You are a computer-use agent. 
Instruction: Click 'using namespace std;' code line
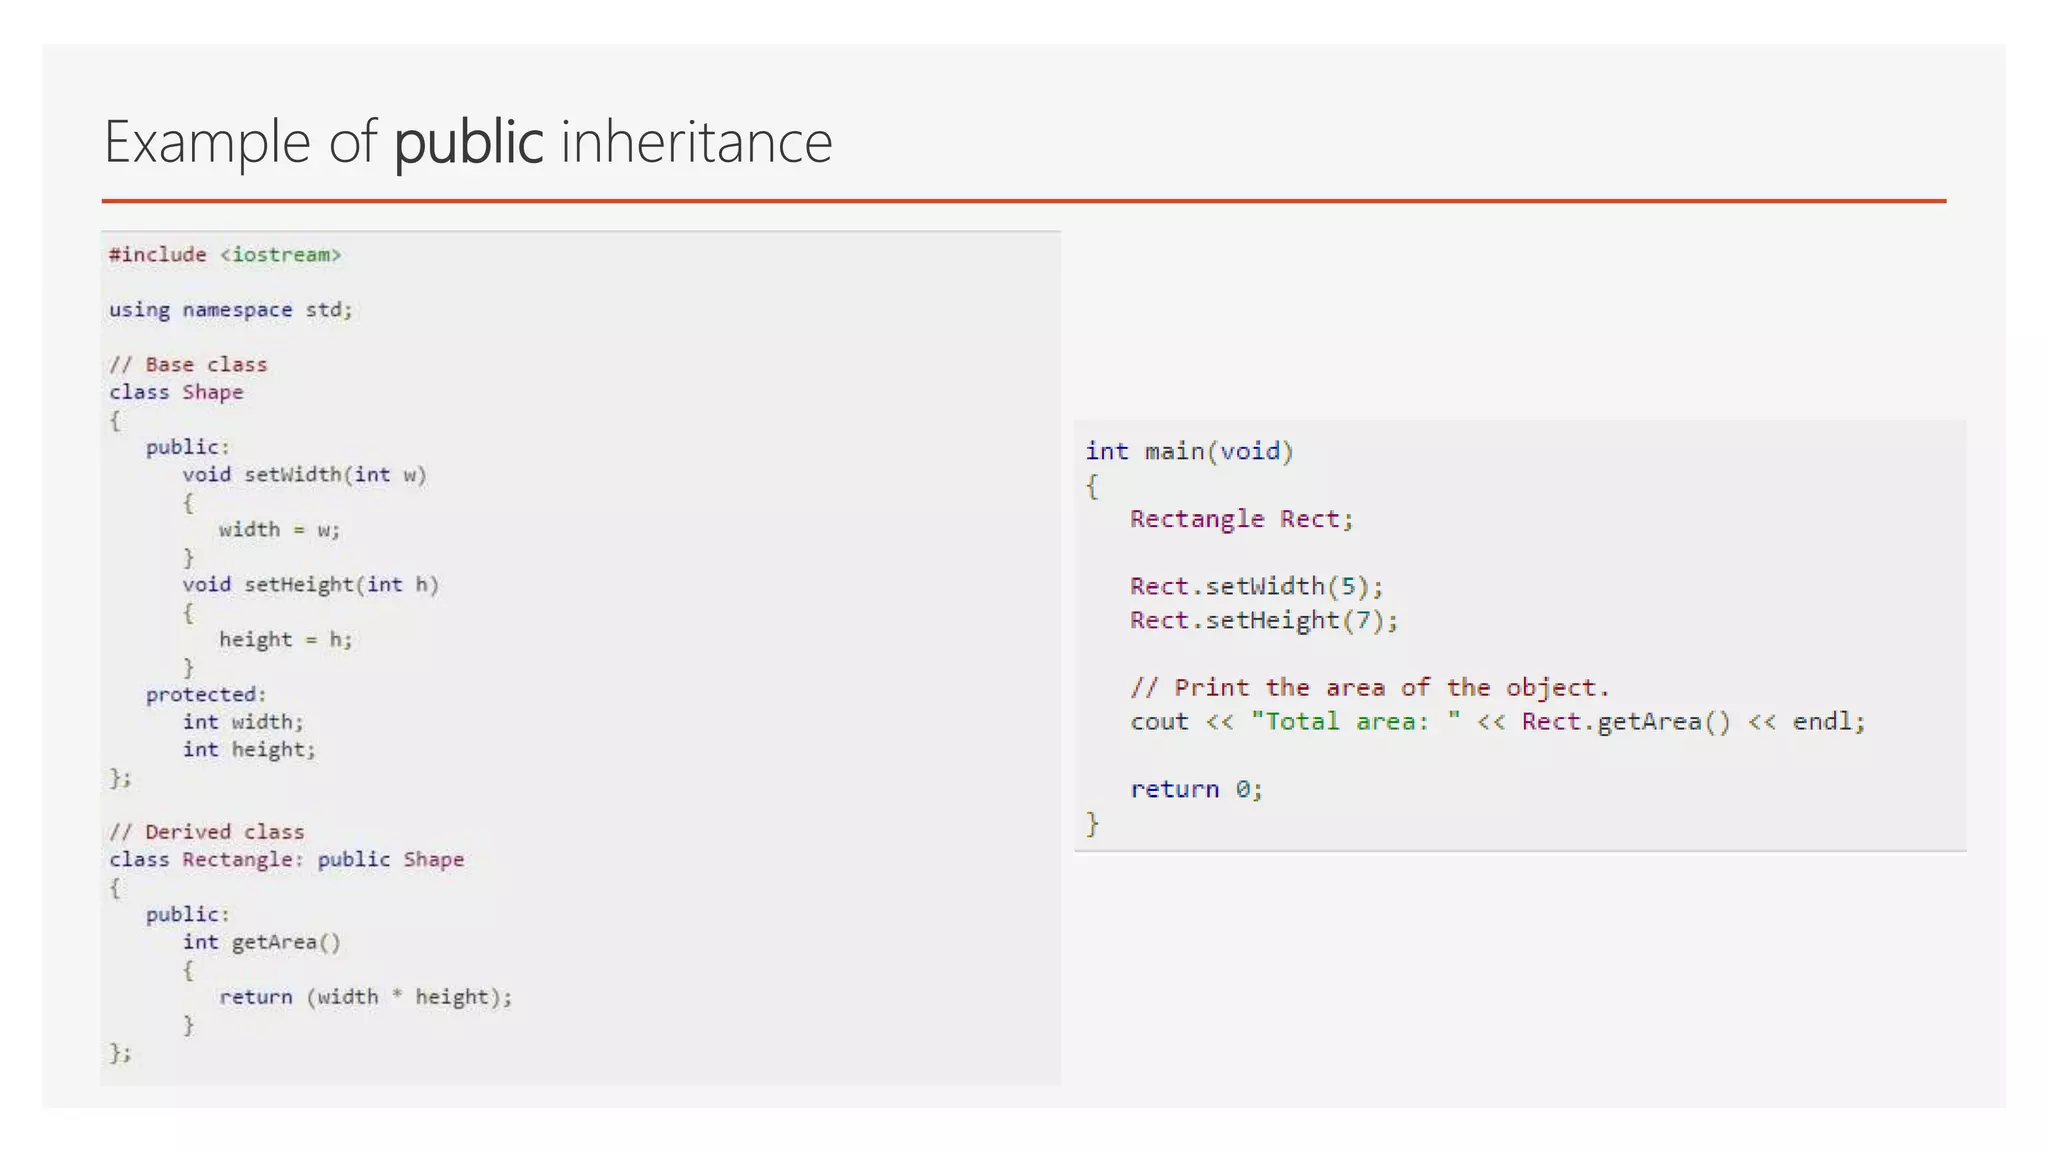231,310
